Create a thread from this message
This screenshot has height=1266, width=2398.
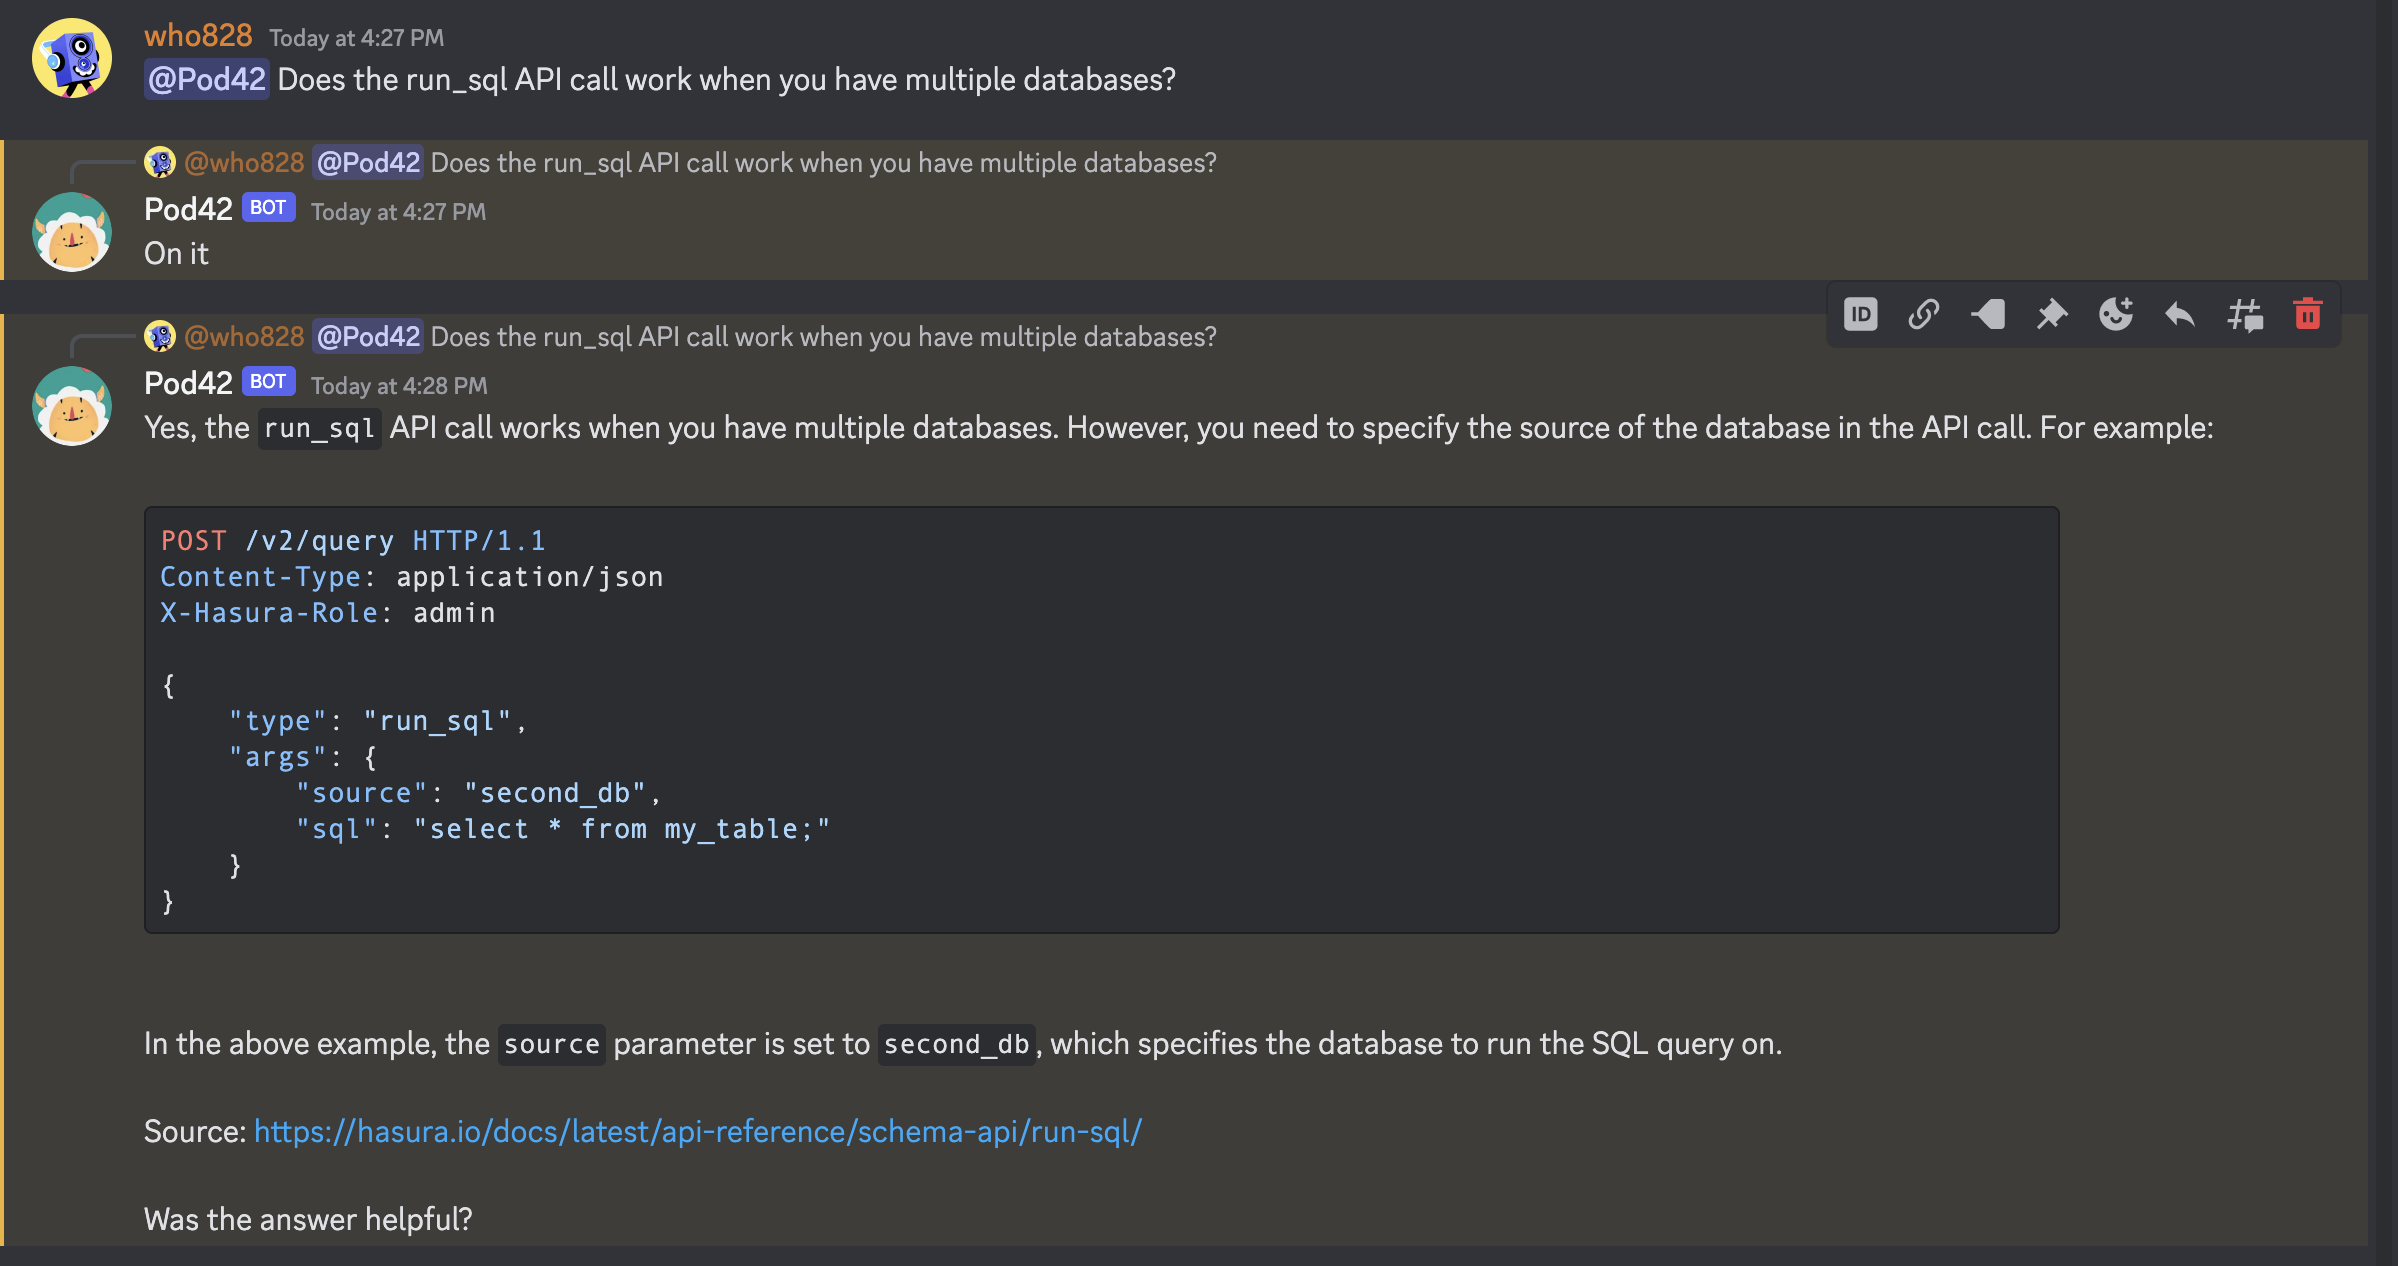click(2244, 315)
